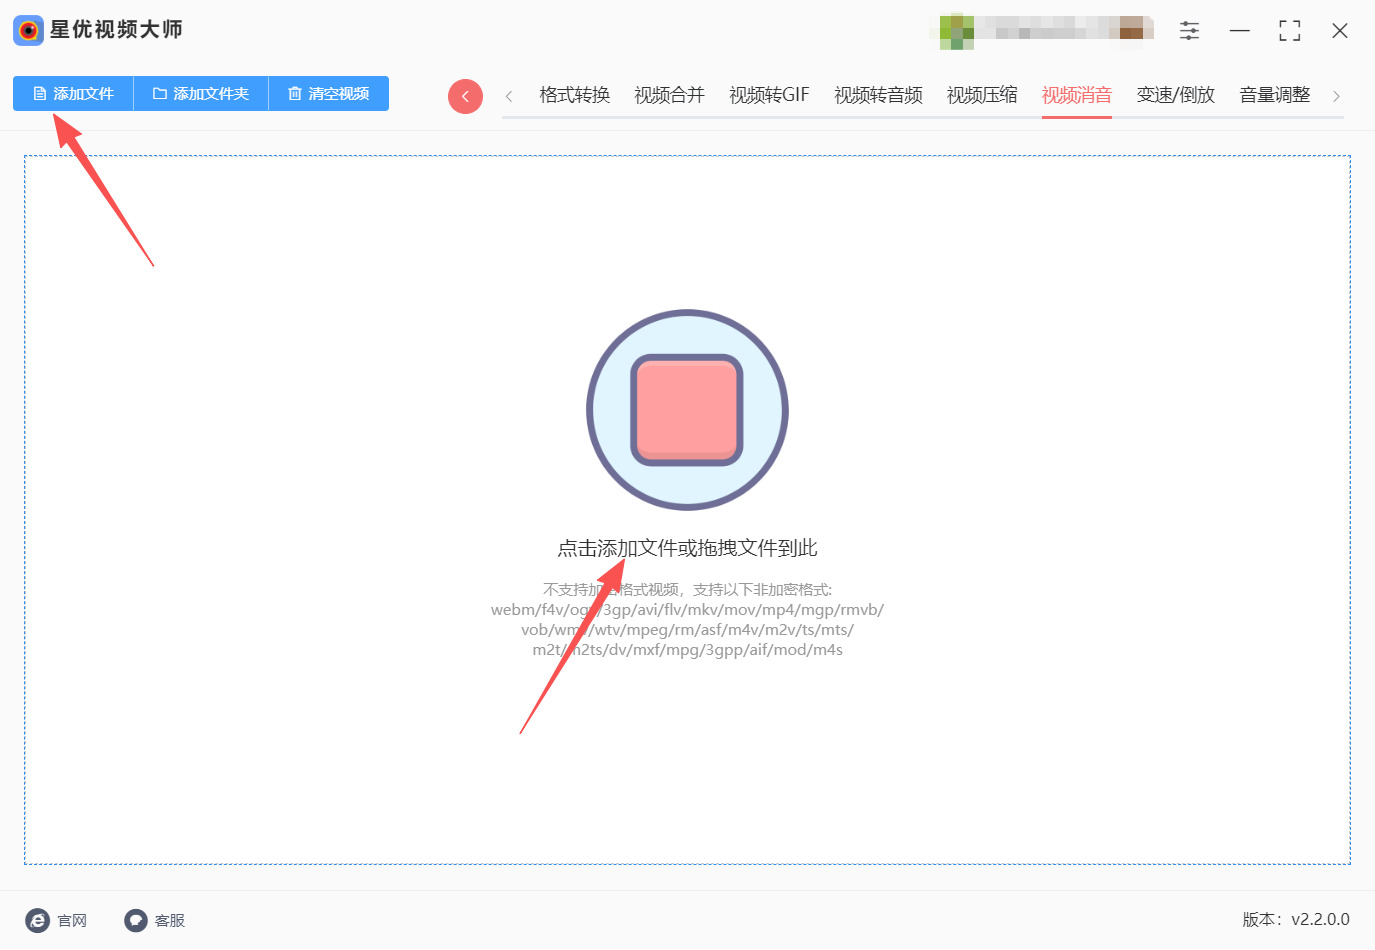Screen dimensions: 1375x950
Task: Go to the 音量调整 tab
Action: point(1275,95)
